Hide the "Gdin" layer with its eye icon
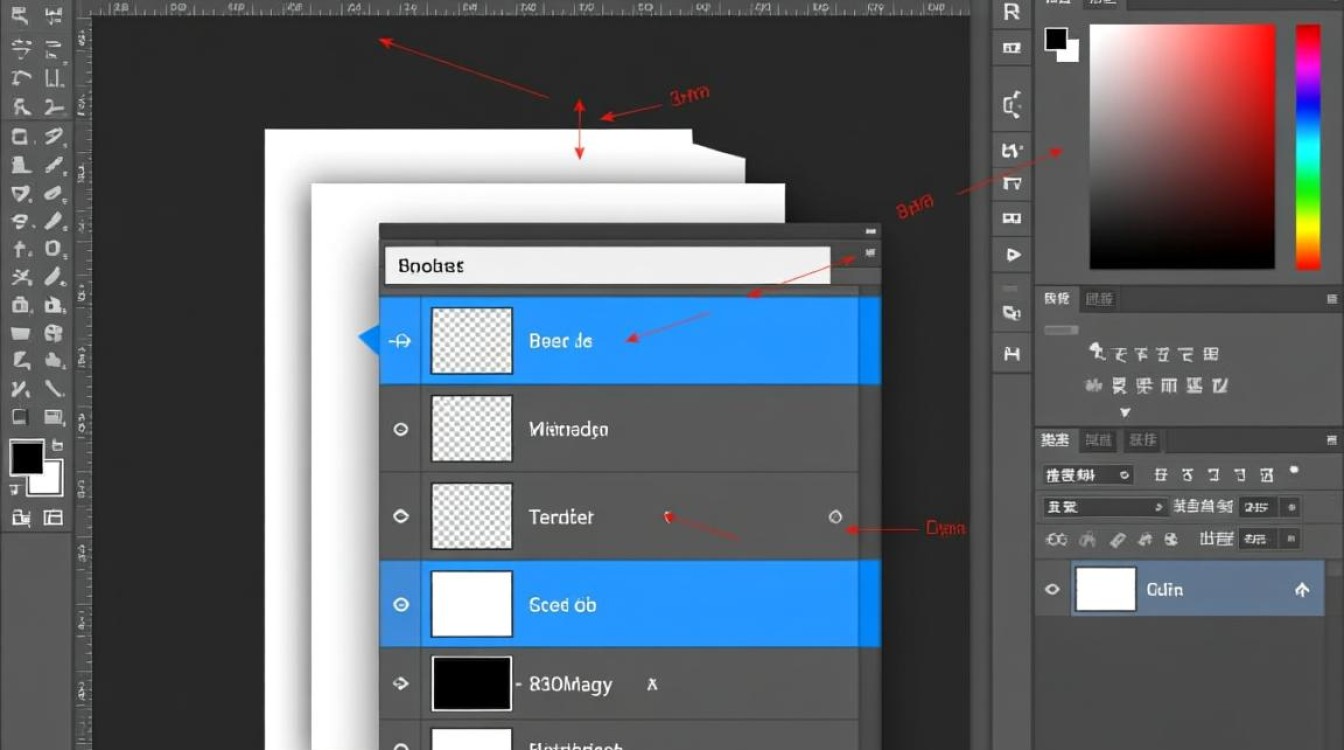Viewport: 1344px width, 750px height. tap(1052, 589)
